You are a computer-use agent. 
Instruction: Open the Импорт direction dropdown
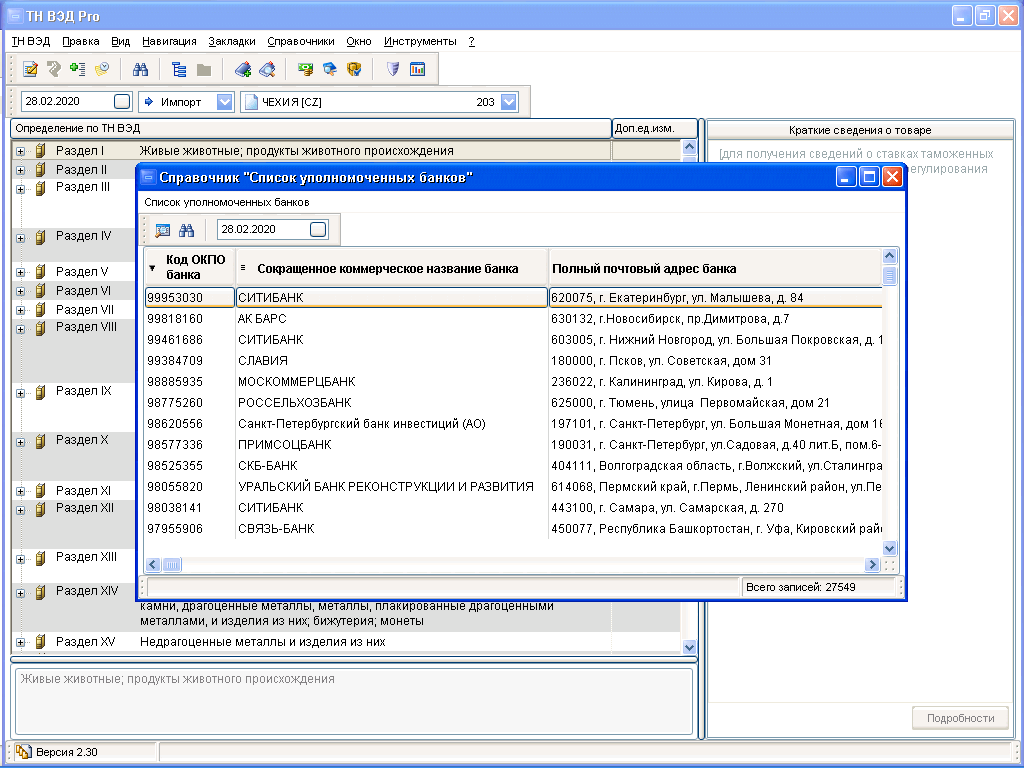point(225,102)
